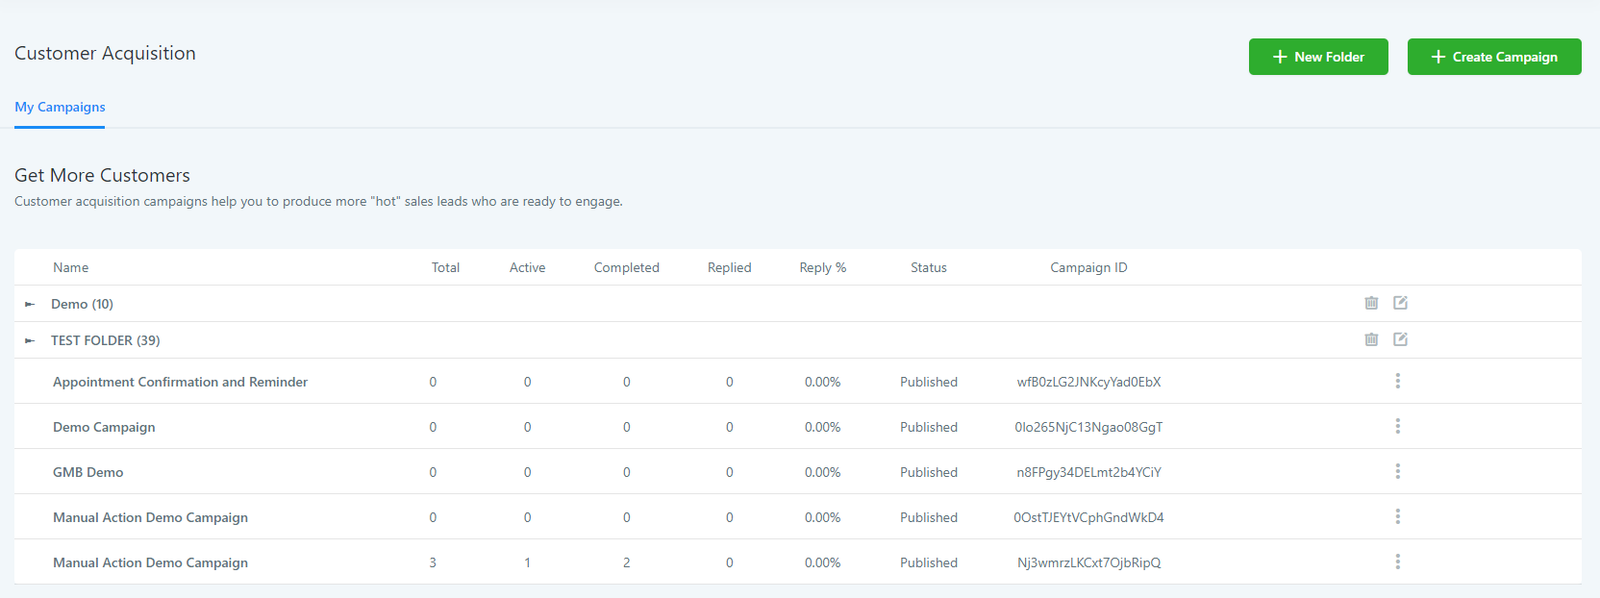Click the Name column header
Image resolution: width=1600 pixels, height=598 pixels.
71,268
